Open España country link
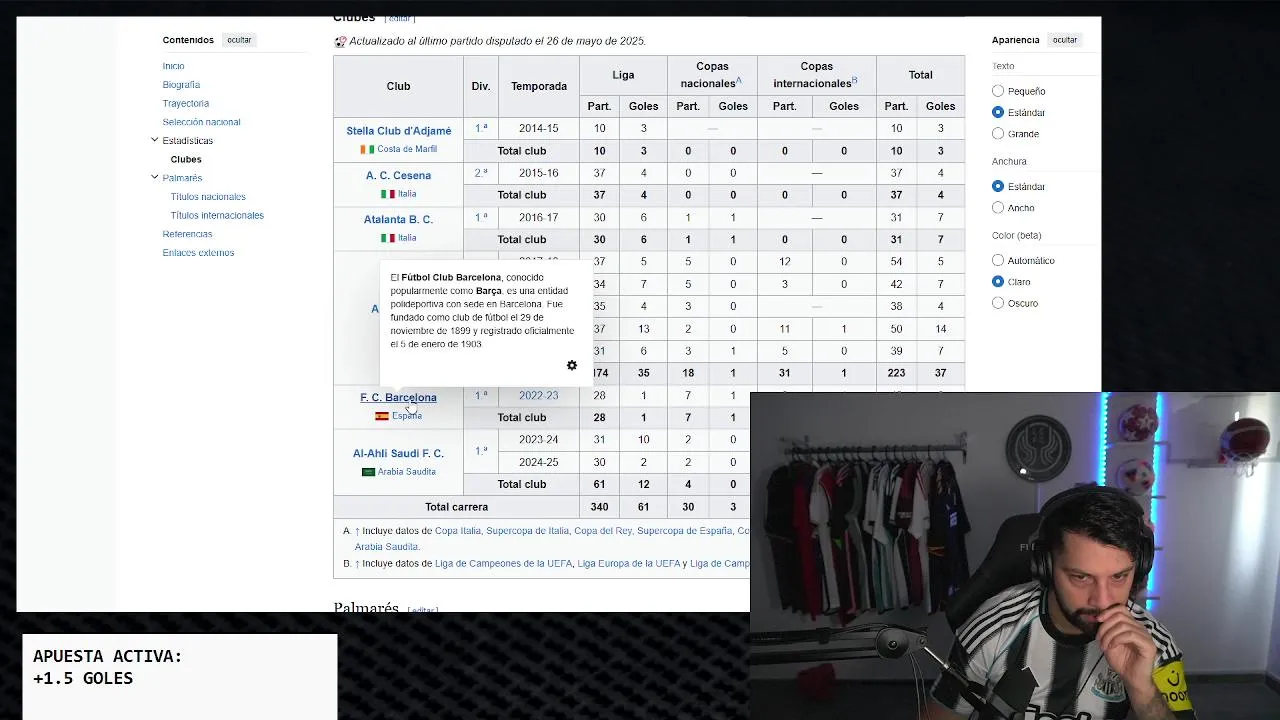Viewport: 1280px width, 720px height. pyautogui.click(x=407, y=416)
